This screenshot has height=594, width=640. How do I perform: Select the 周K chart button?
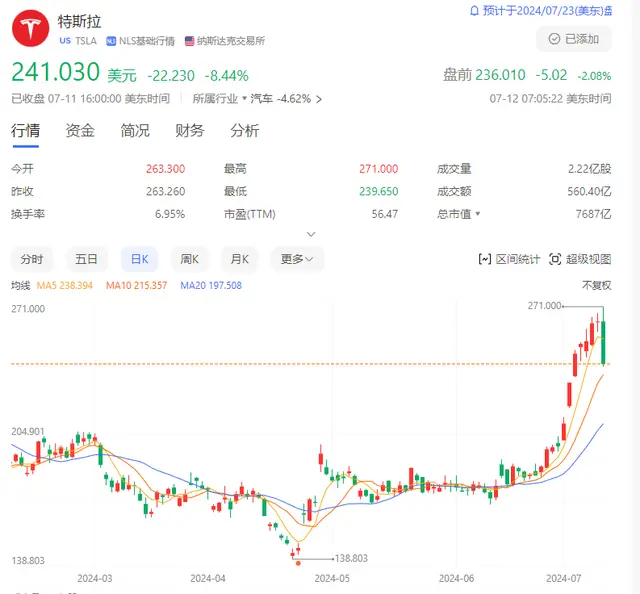click(189, 259)
